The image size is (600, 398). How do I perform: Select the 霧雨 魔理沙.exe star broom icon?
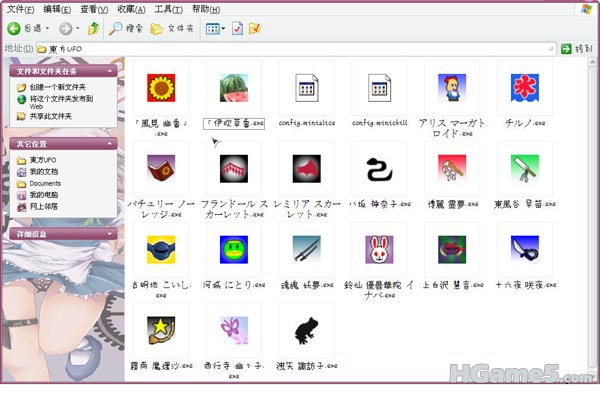click(x=161, y=330)
